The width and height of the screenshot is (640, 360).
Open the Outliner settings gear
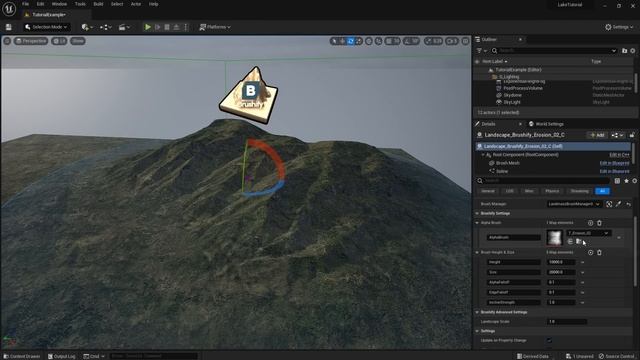(x=633, y=51)
